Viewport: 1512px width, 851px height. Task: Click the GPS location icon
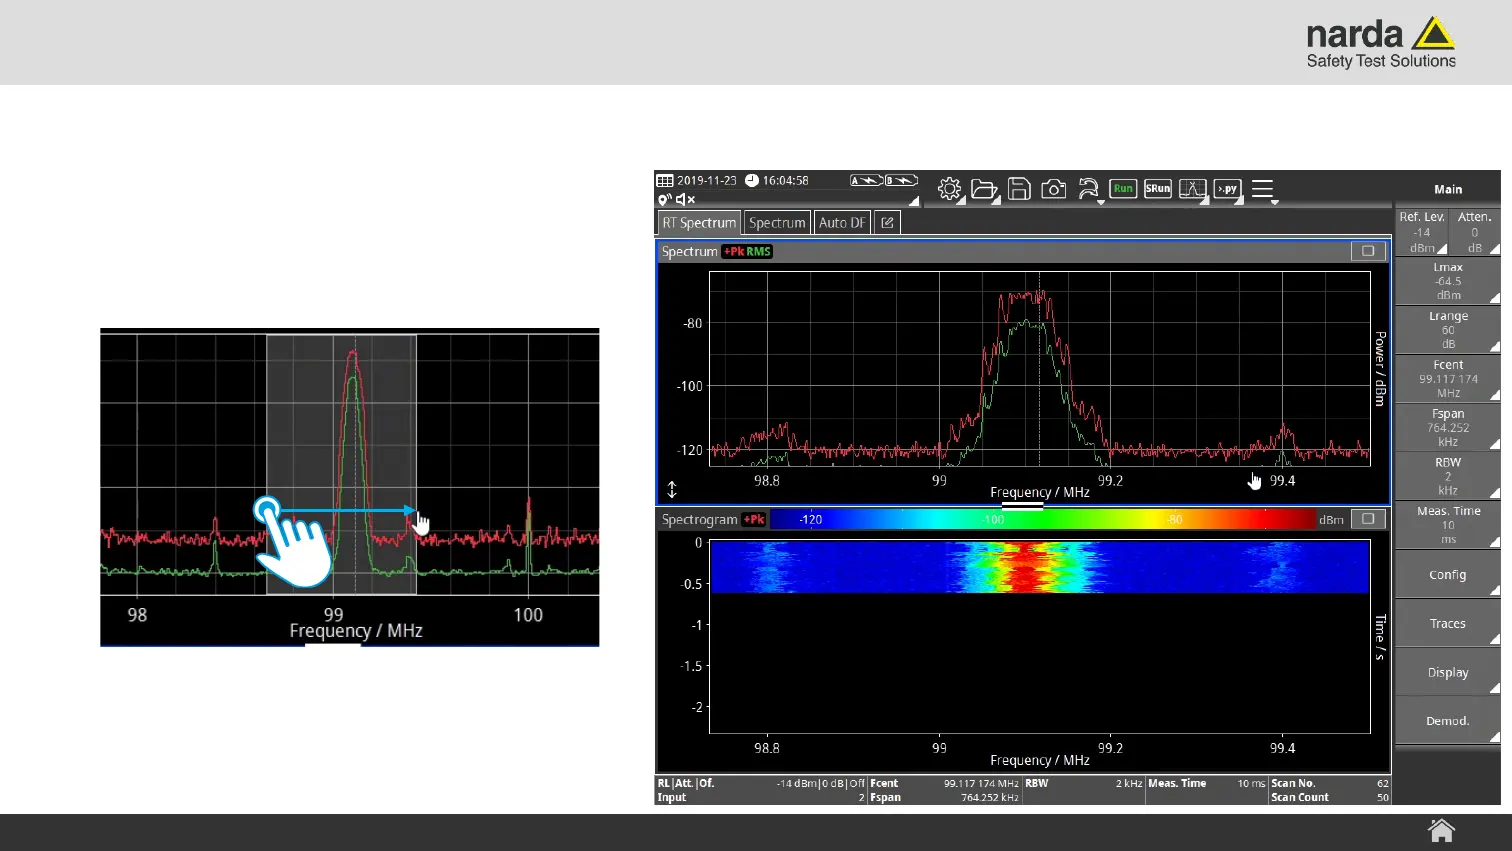click(x=664, y=200)
